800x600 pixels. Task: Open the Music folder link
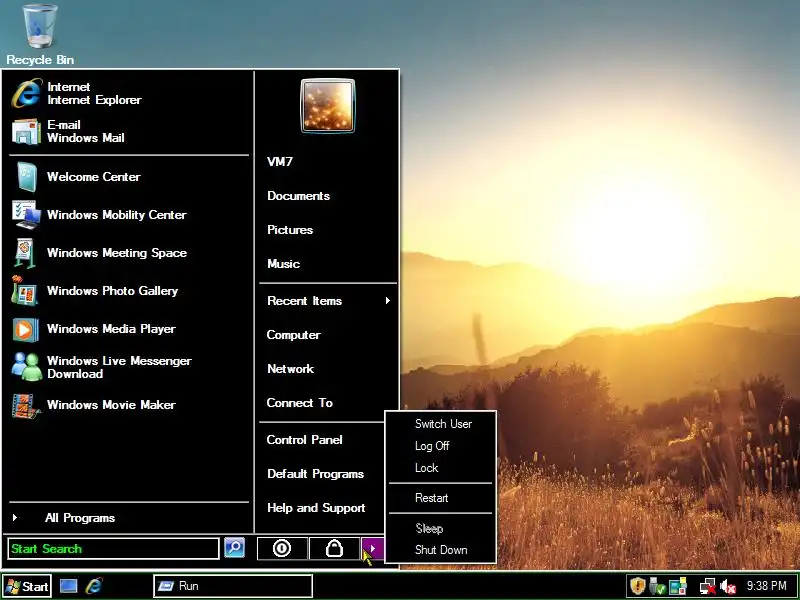[283, 264]
